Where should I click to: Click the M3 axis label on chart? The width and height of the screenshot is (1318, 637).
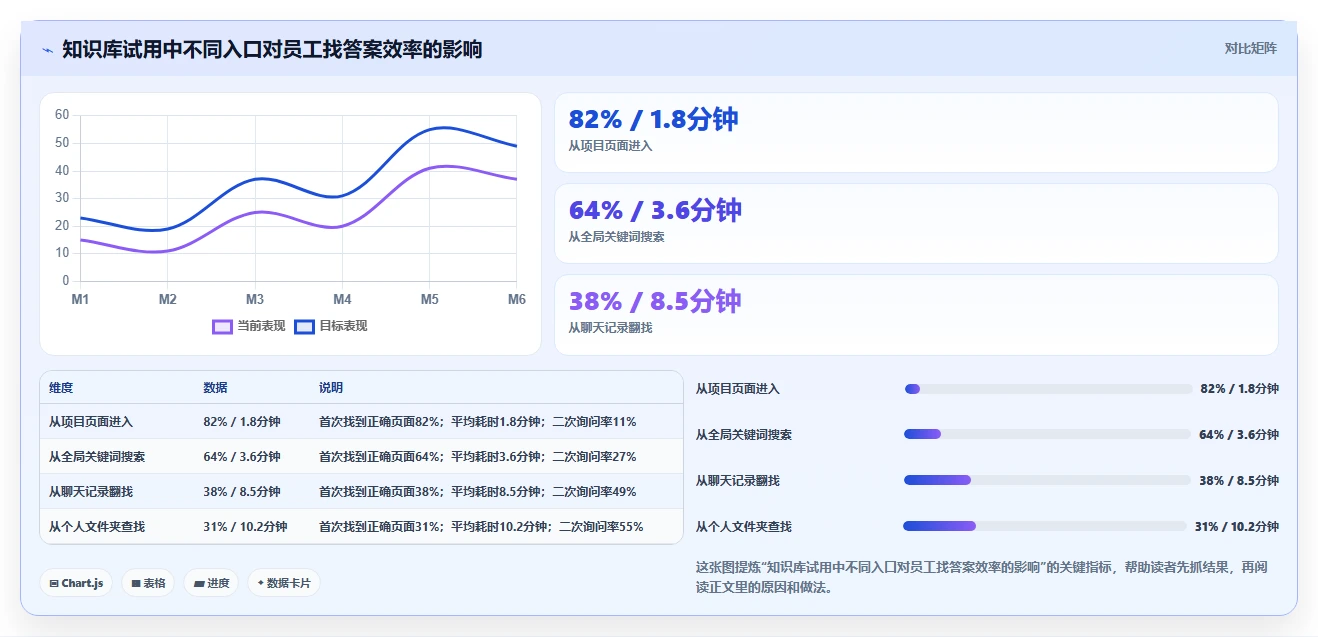tap(255, 299)
